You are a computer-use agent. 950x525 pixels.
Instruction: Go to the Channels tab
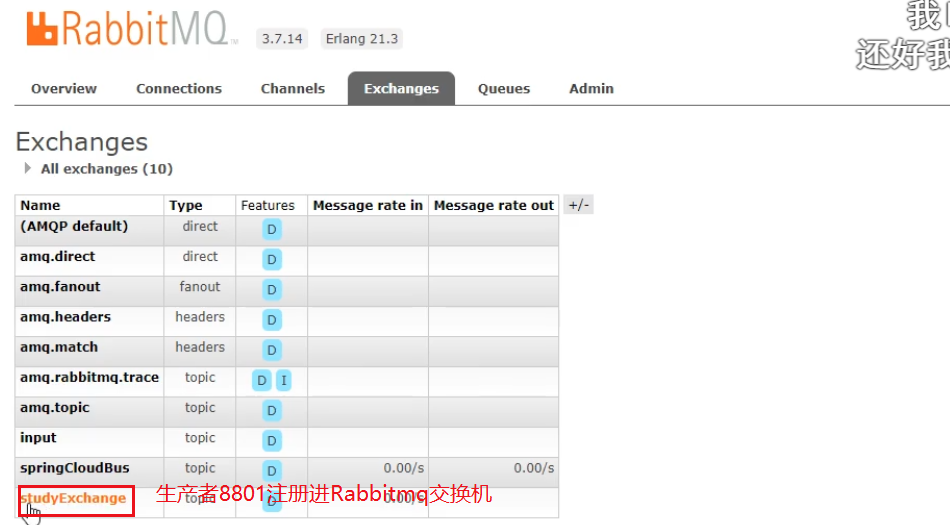pos(293,88)
